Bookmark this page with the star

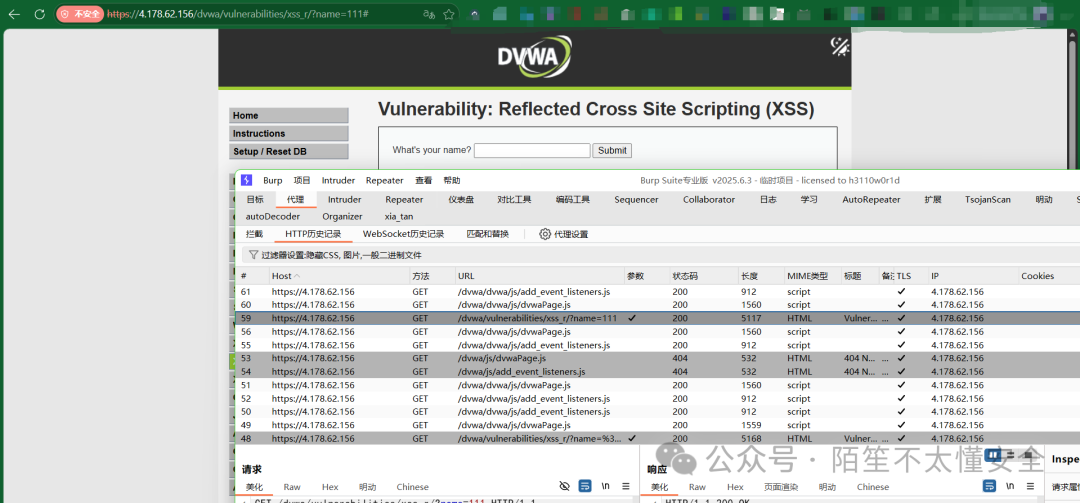[448, 14]
